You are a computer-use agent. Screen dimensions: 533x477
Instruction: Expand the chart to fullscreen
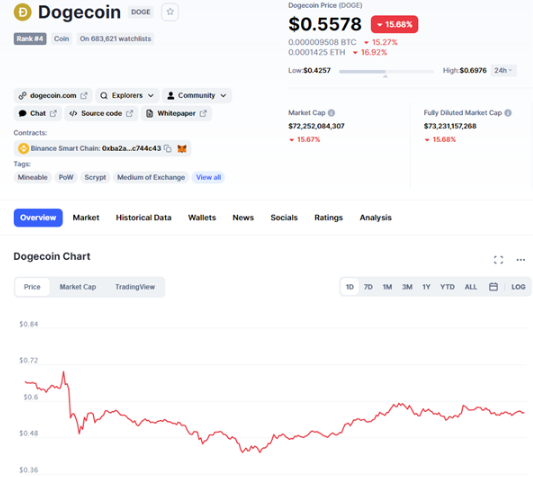(498, 260)
